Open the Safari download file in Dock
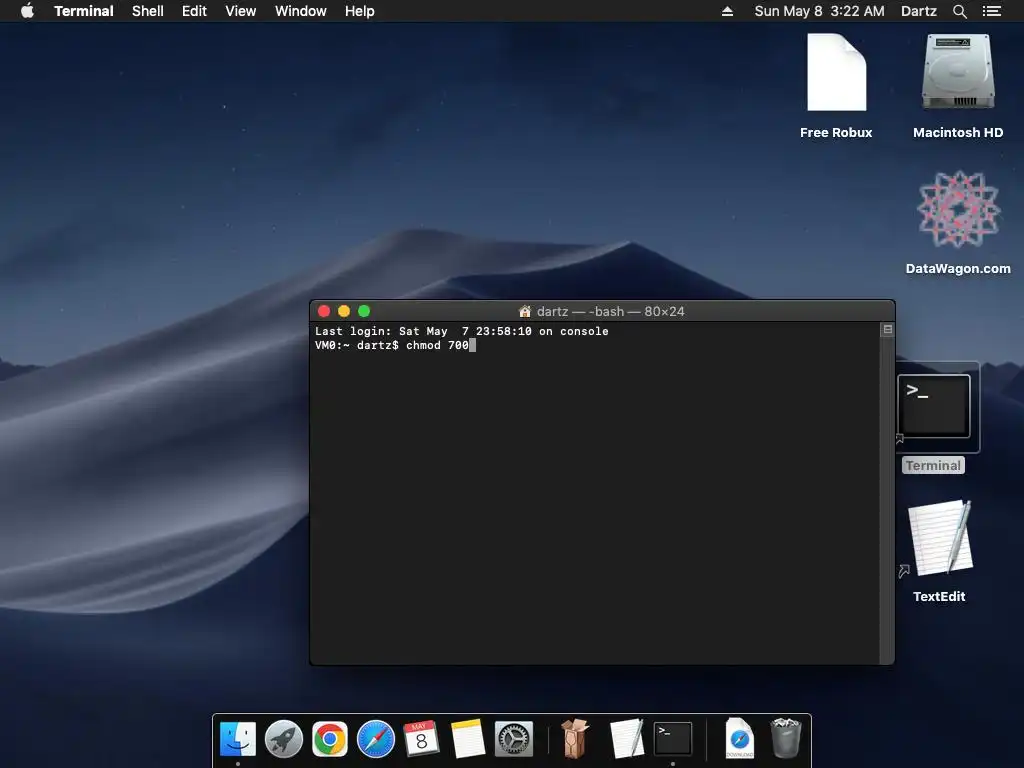Image resolution: width=1024 pixels, height=768 pixels. [x=740, y=739]
